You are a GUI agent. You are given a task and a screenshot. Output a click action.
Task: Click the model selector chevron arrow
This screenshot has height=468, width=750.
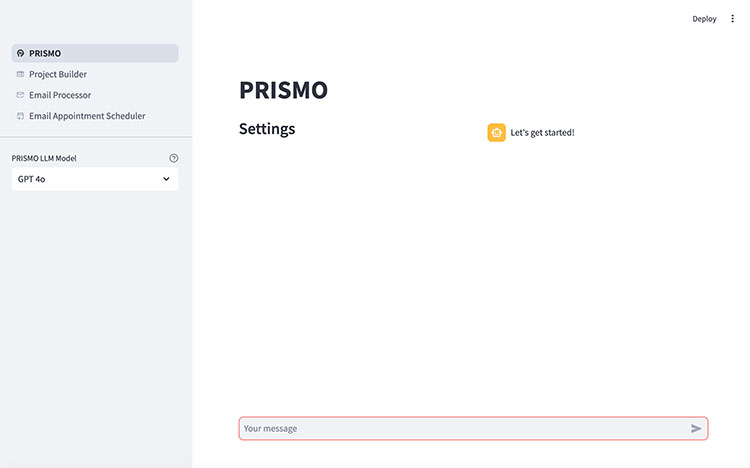(x=166, y=179)
